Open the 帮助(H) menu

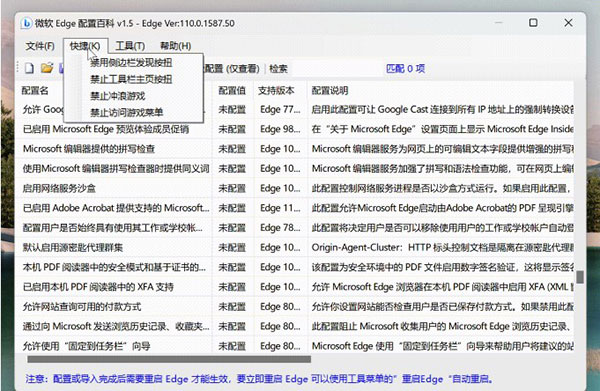176,46
